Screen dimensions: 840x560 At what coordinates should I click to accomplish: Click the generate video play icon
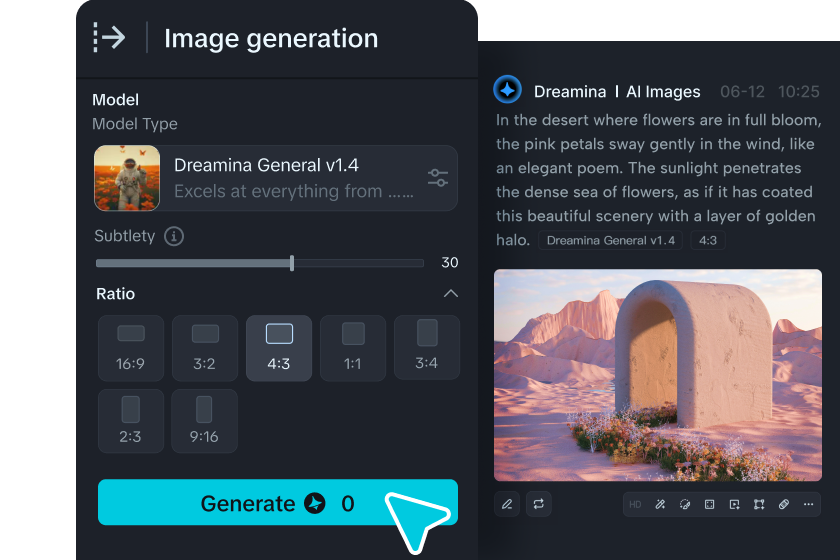click(734, 504)
